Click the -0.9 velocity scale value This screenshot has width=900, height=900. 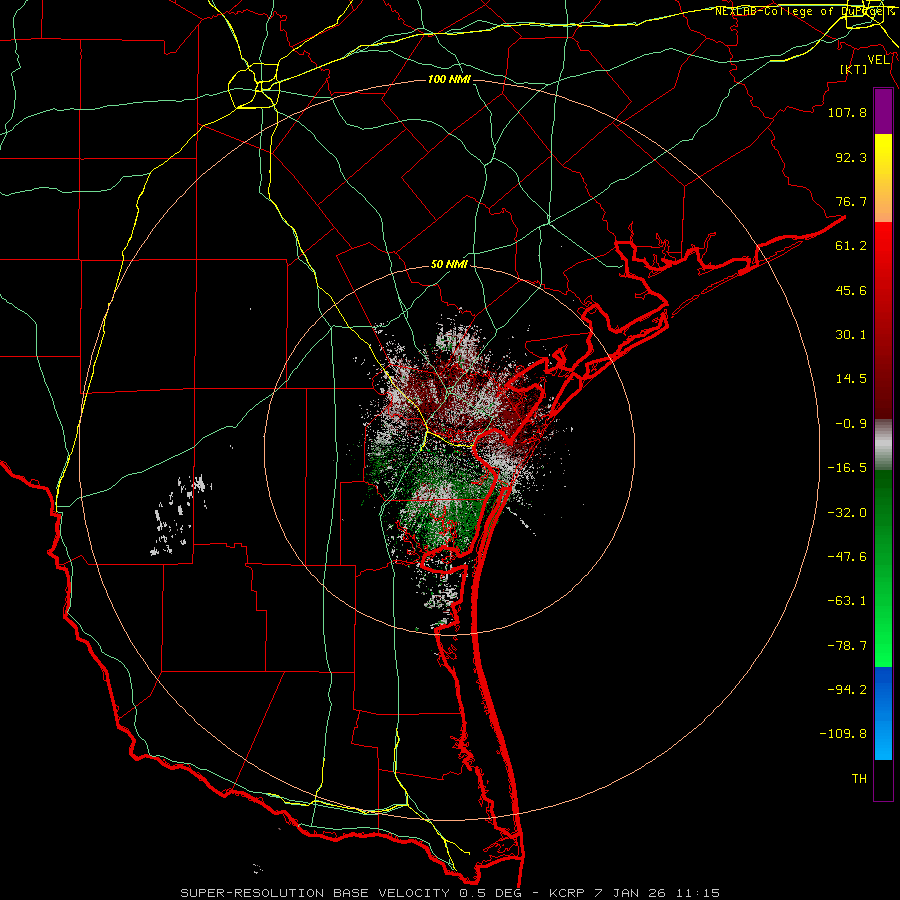point(851,424)
